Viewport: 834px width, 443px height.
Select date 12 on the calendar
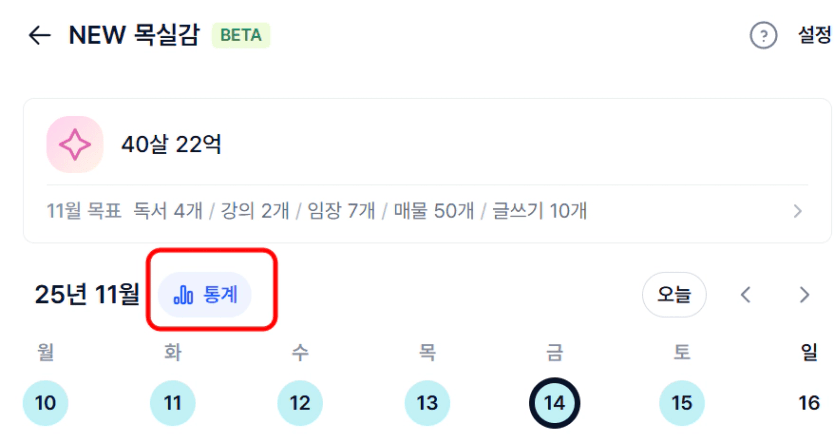(x=300, y=403)
